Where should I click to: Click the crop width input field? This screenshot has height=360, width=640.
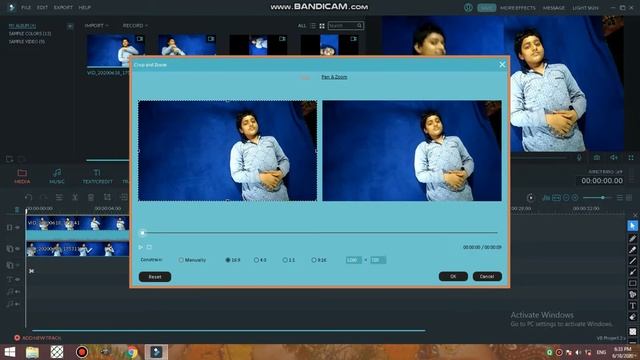(353, 260)
